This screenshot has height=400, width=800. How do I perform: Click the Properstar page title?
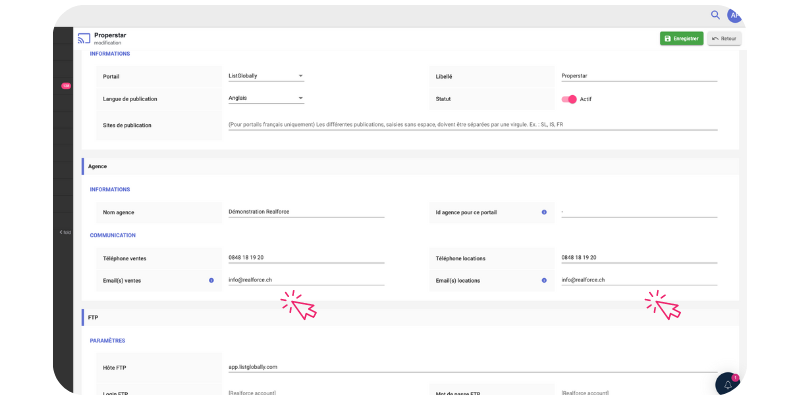coord(110,35)
